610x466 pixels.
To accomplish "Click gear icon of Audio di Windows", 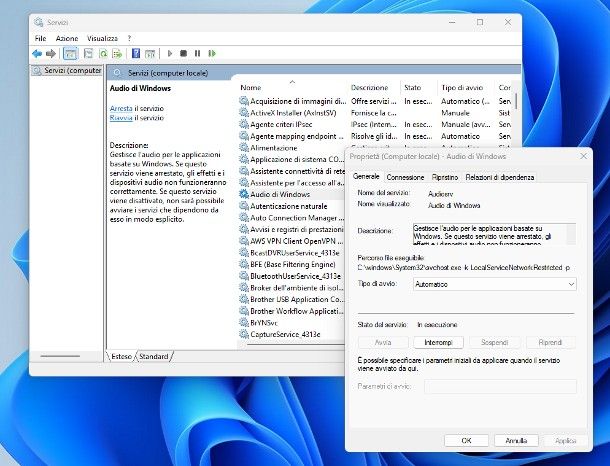I will [244, 194].
